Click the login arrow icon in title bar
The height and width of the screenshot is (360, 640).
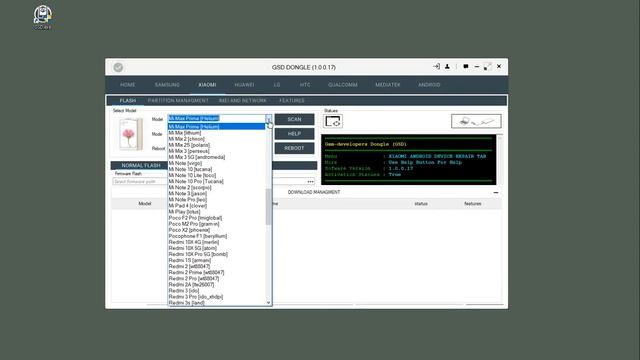coord(436,67)
